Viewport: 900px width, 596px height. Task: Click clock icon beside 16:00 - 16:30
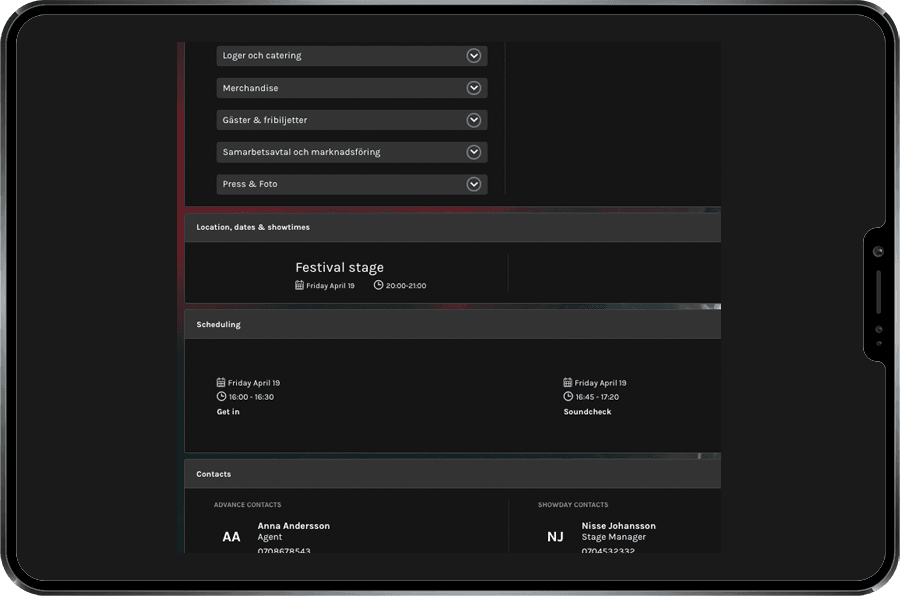tap(221, 396)
